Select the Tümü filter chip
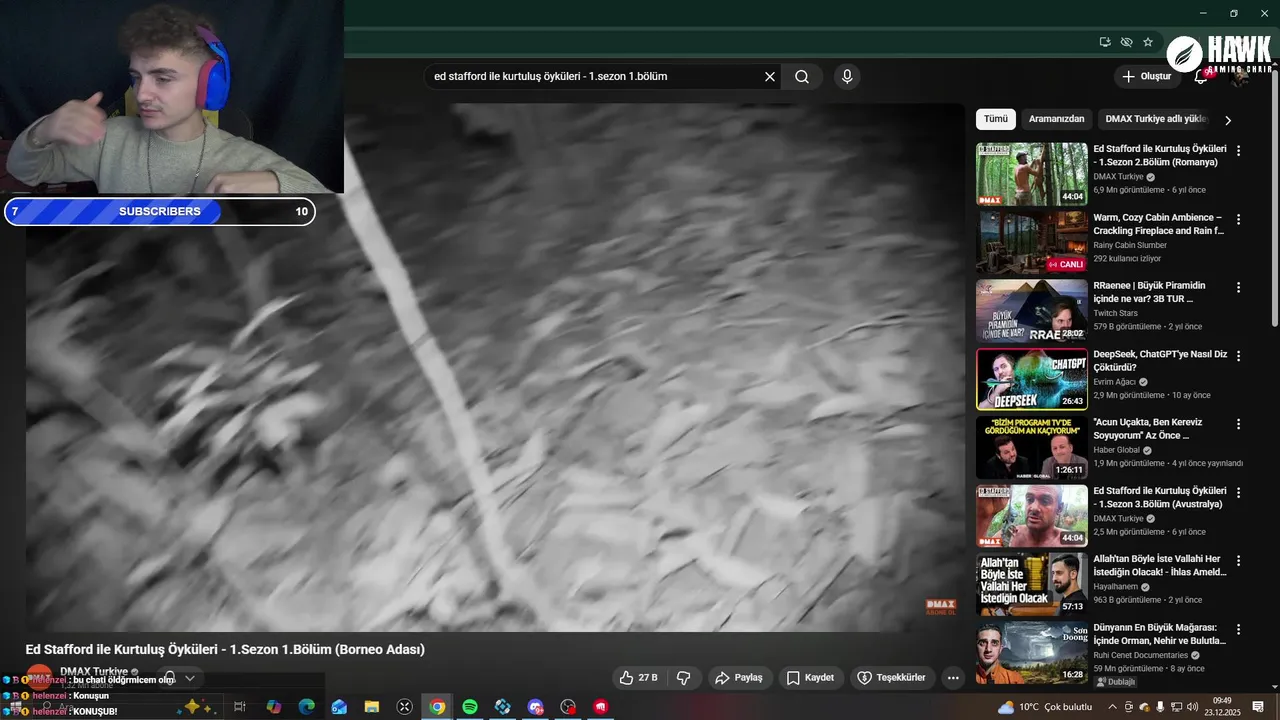This screenshot has width=1280, height=720. [x=996, y=119]
